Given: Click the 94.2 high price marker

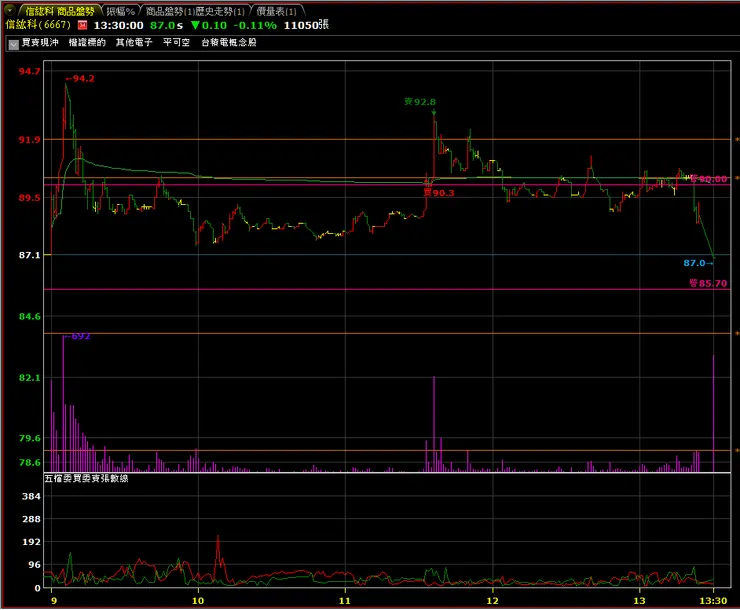Looking at the screenshot, I should pos(80,78).
